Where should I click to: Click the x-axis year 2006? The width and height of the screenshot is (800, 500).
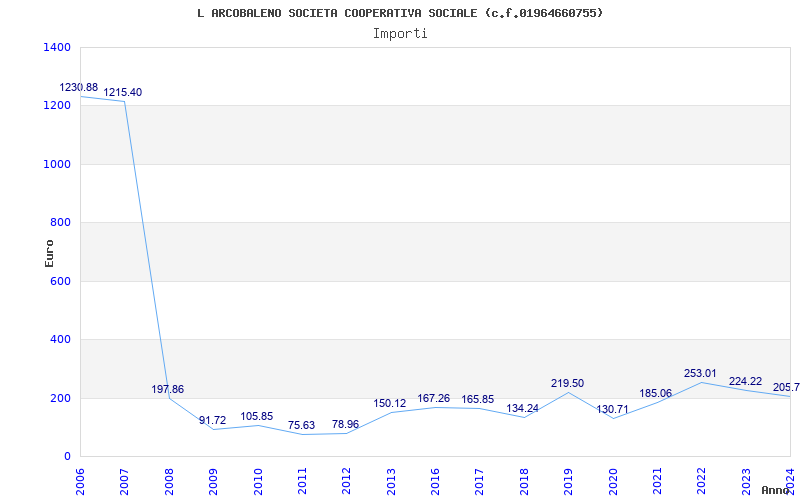click(80, 481)
